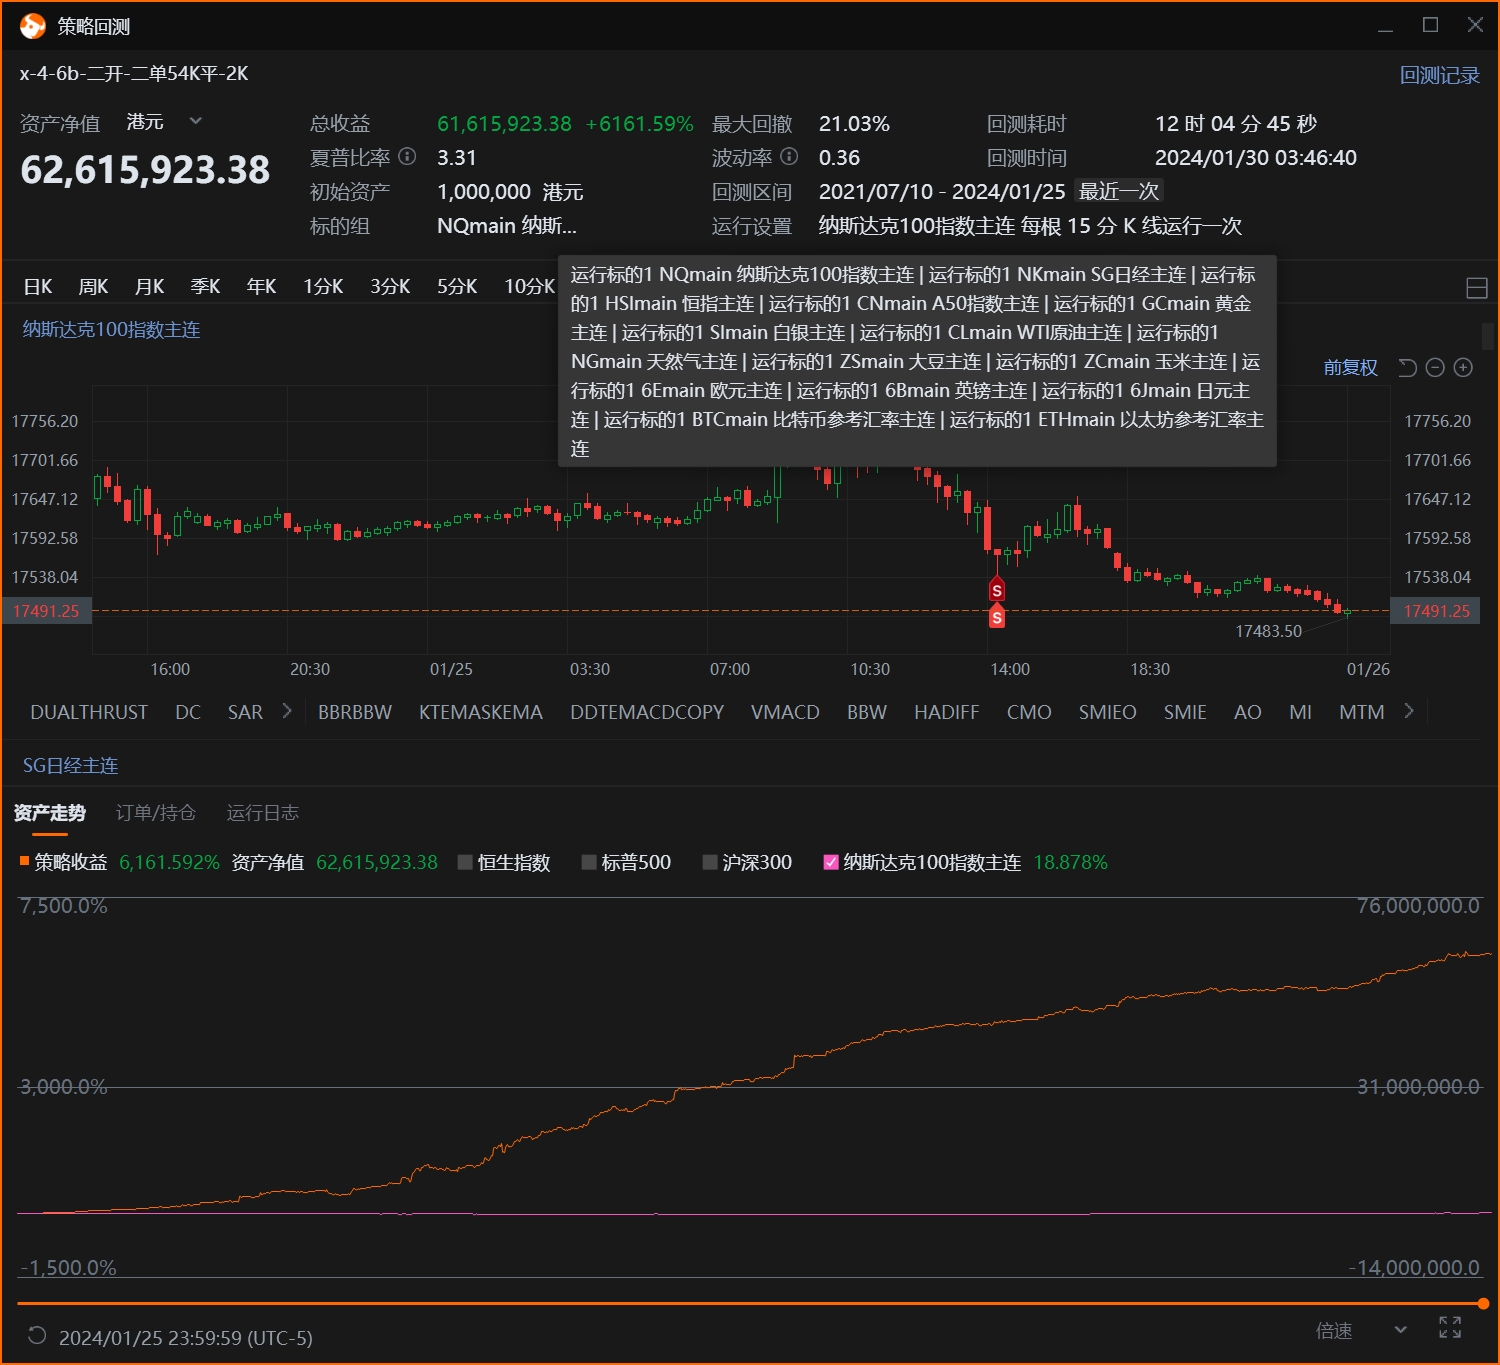The width and height of the screenshot is (1500, 1365).
Task: Click upper S sell marker on chart
Action: [x=997, y=590]
